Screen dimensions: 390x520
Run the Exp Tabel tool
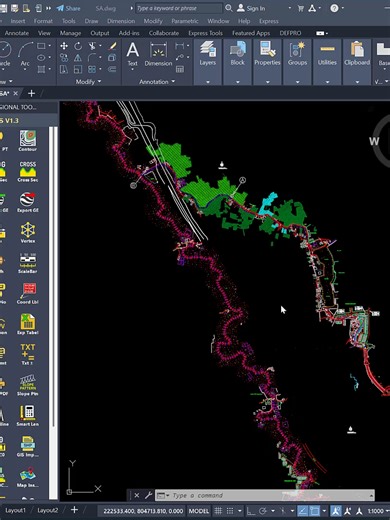28,324
